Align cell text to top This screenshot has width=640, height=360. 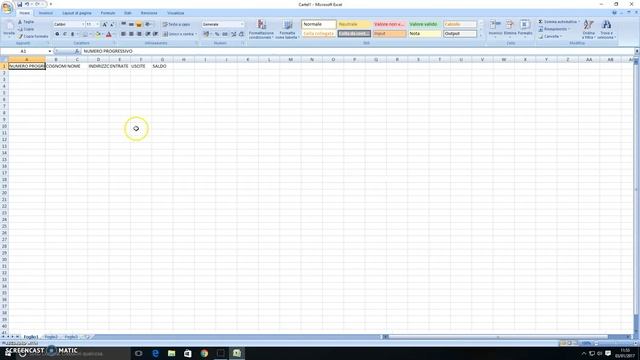click(123, 24)
